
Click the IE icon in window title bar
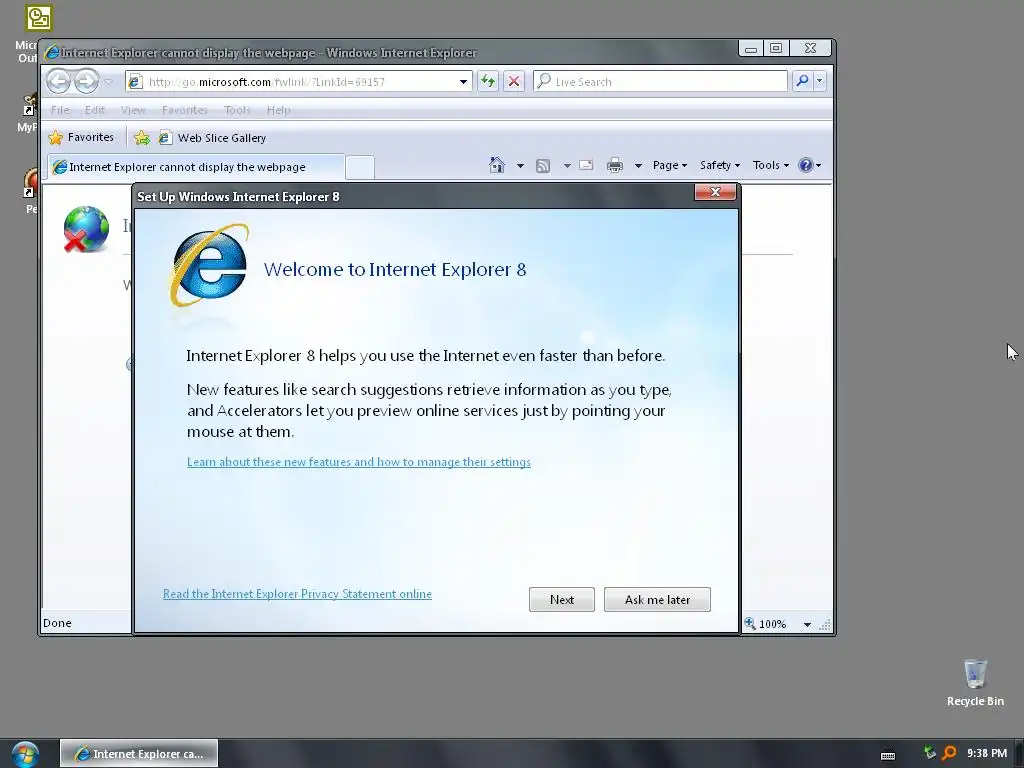click(x=52, y=52)
